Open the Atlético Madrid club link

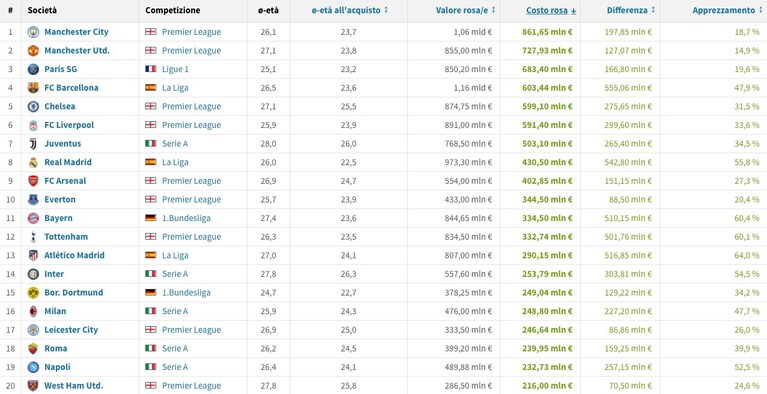coord(74,255)
